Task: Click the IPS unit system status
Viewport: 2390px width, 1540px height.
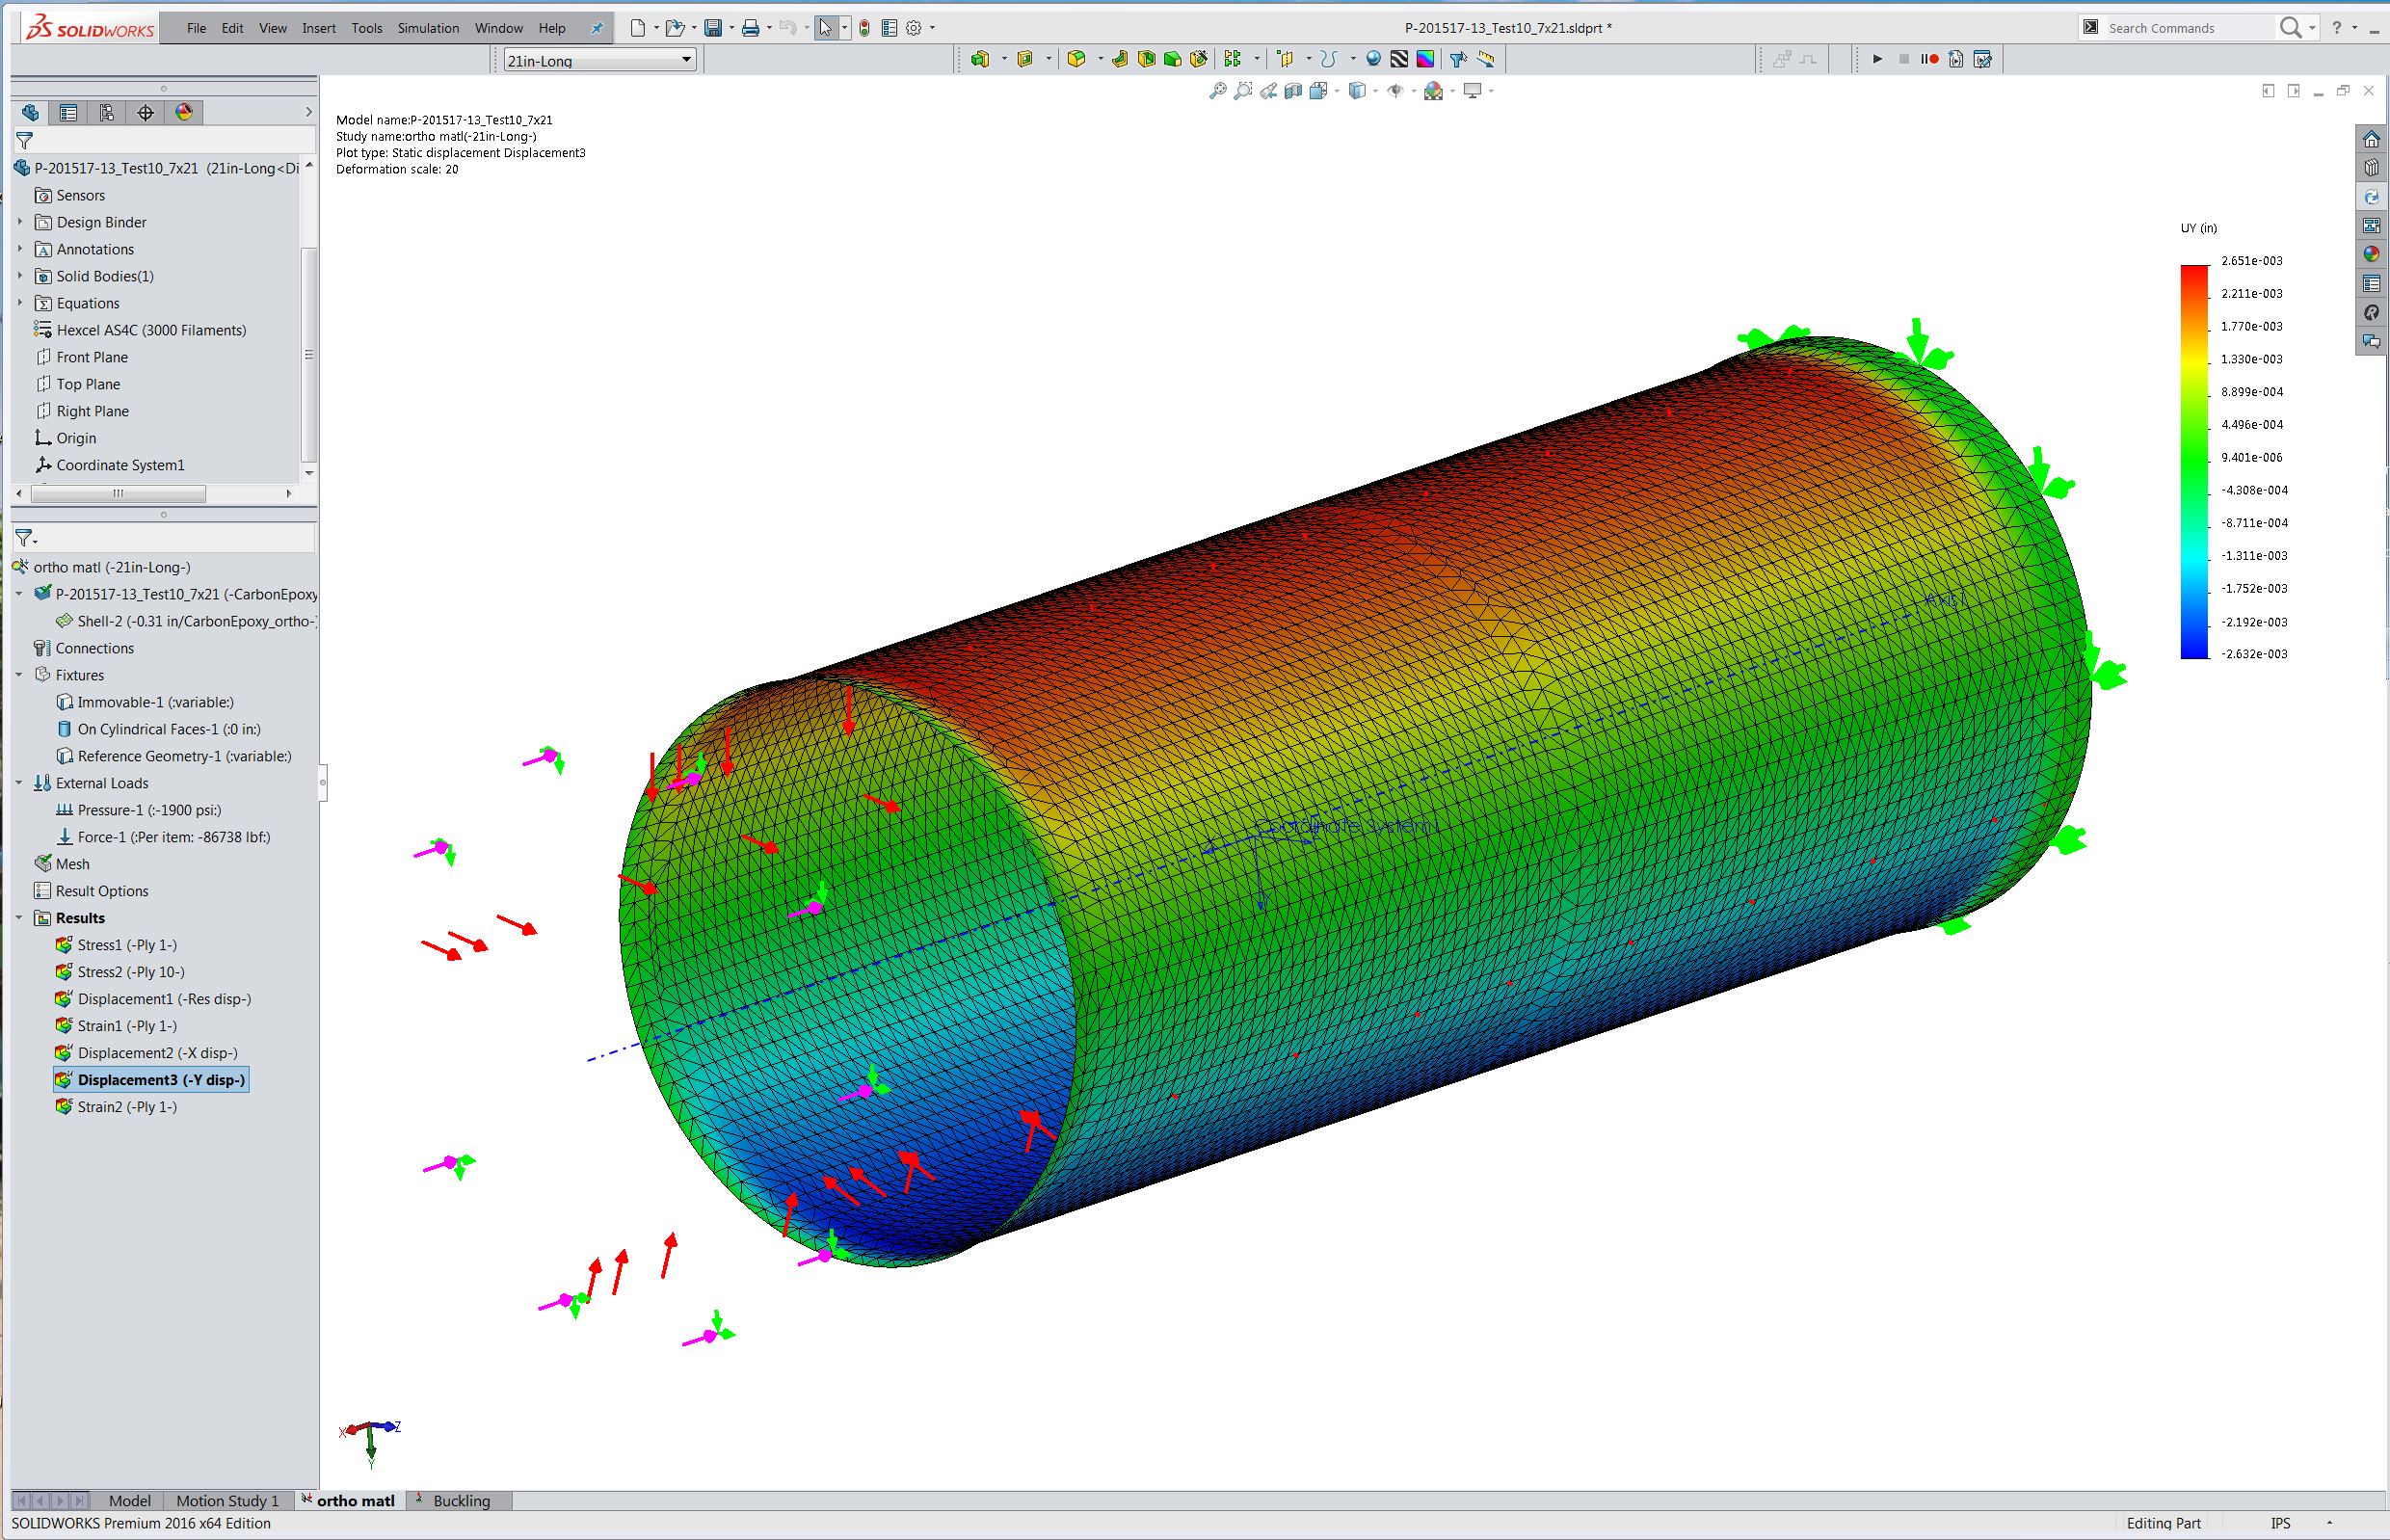Action: coord(2280,1523)
